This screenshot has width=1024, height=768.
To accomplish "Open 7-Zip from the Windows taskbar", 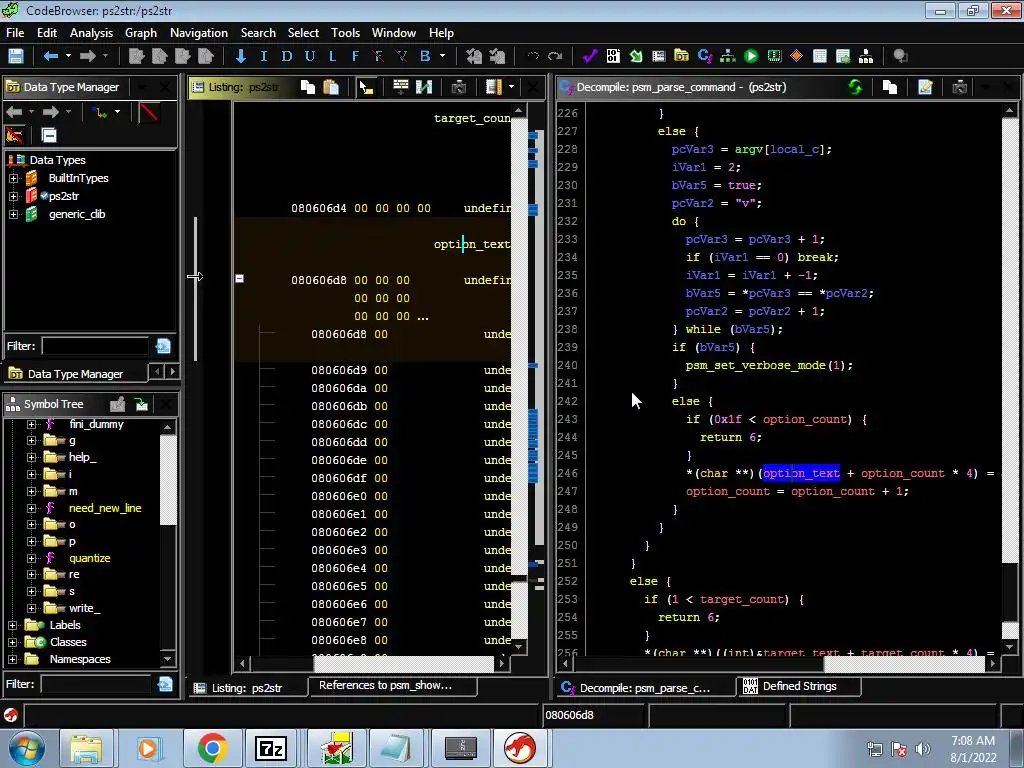I will 271,748.
